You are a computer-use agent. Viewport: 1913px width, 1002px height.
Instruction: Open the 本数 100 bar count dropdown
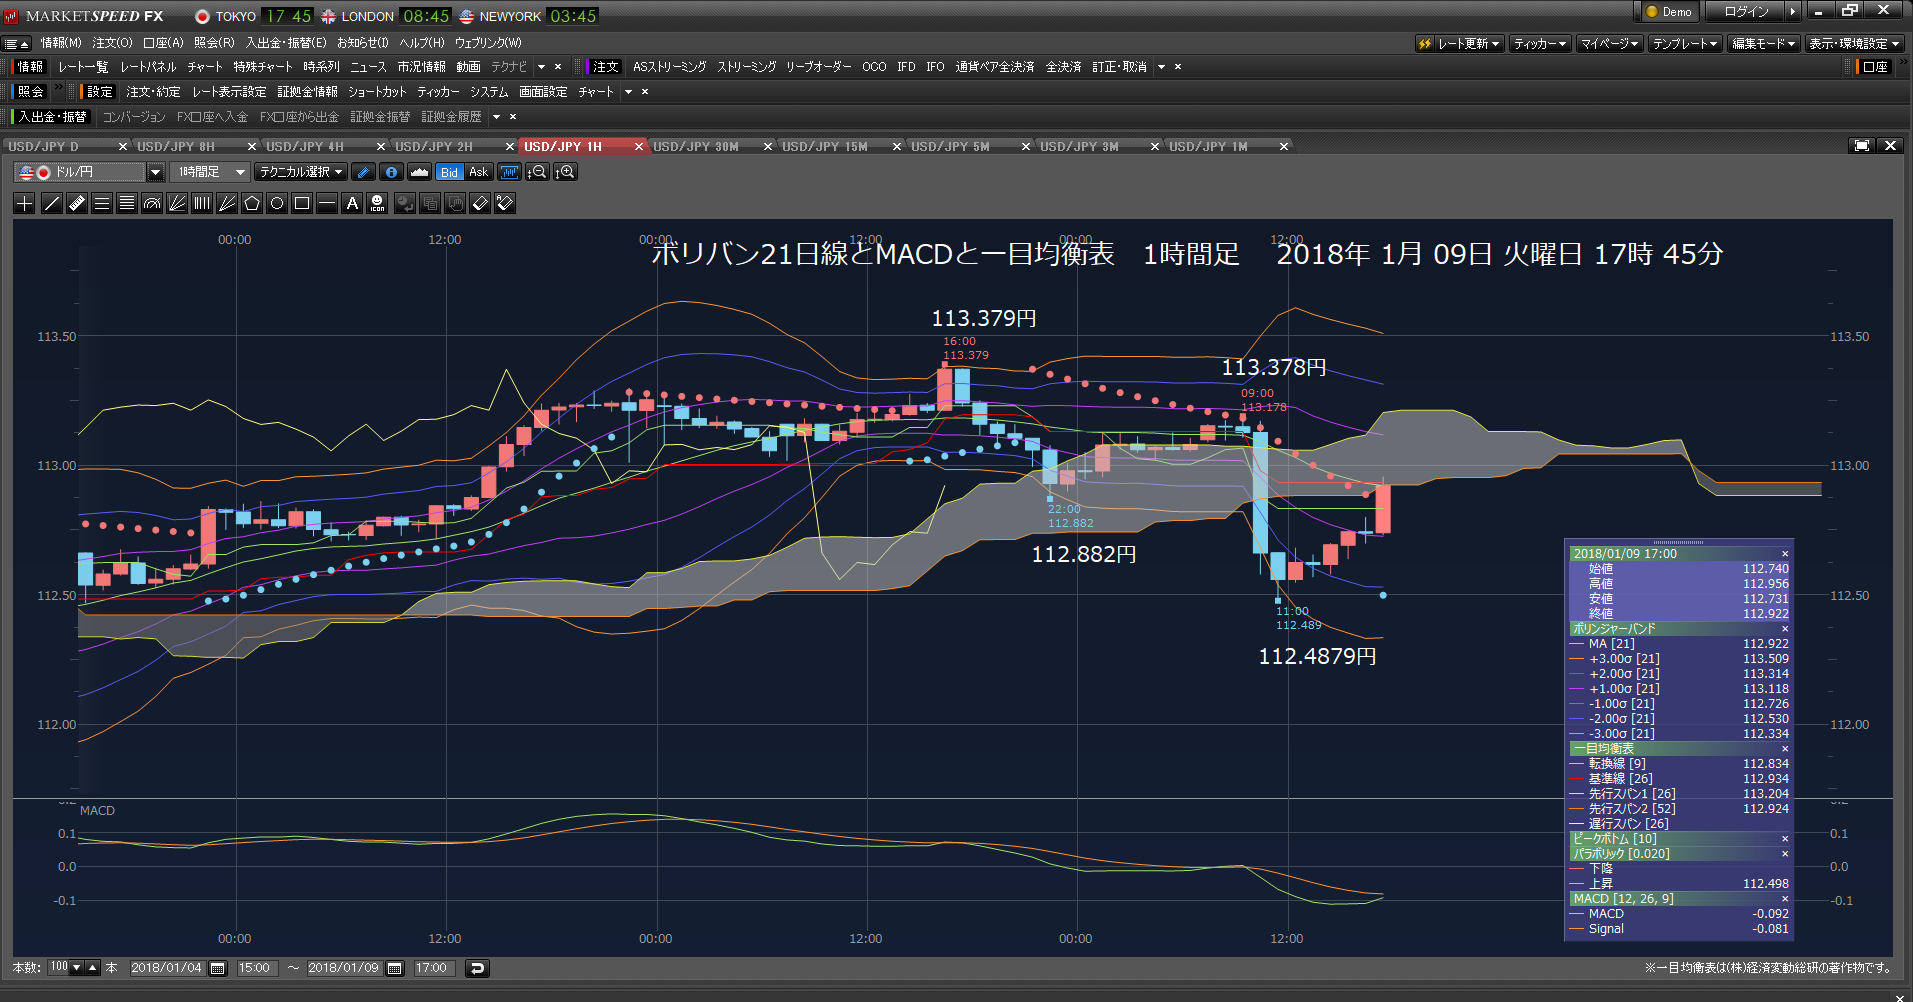coord(76,968)
